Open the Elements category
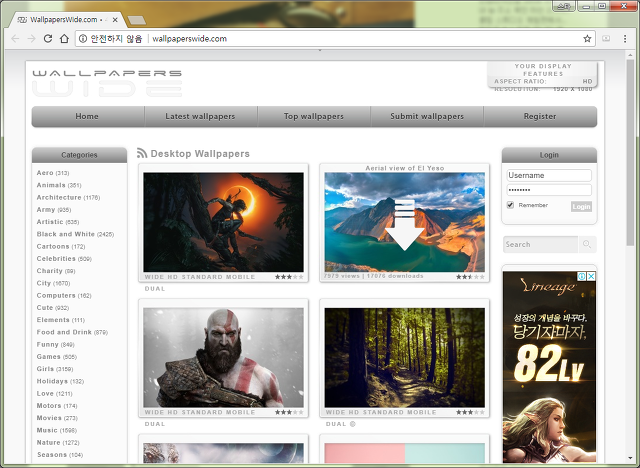 click(x=60, y=319)
